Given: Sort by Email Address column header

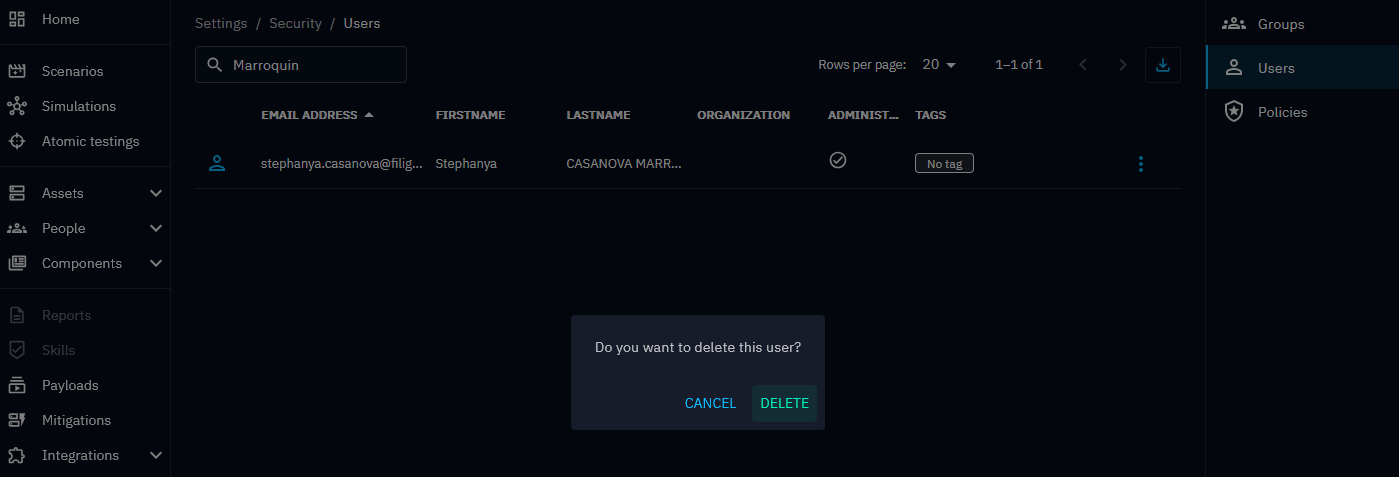Looking at the screenshot, I should (x=309, y=115).
